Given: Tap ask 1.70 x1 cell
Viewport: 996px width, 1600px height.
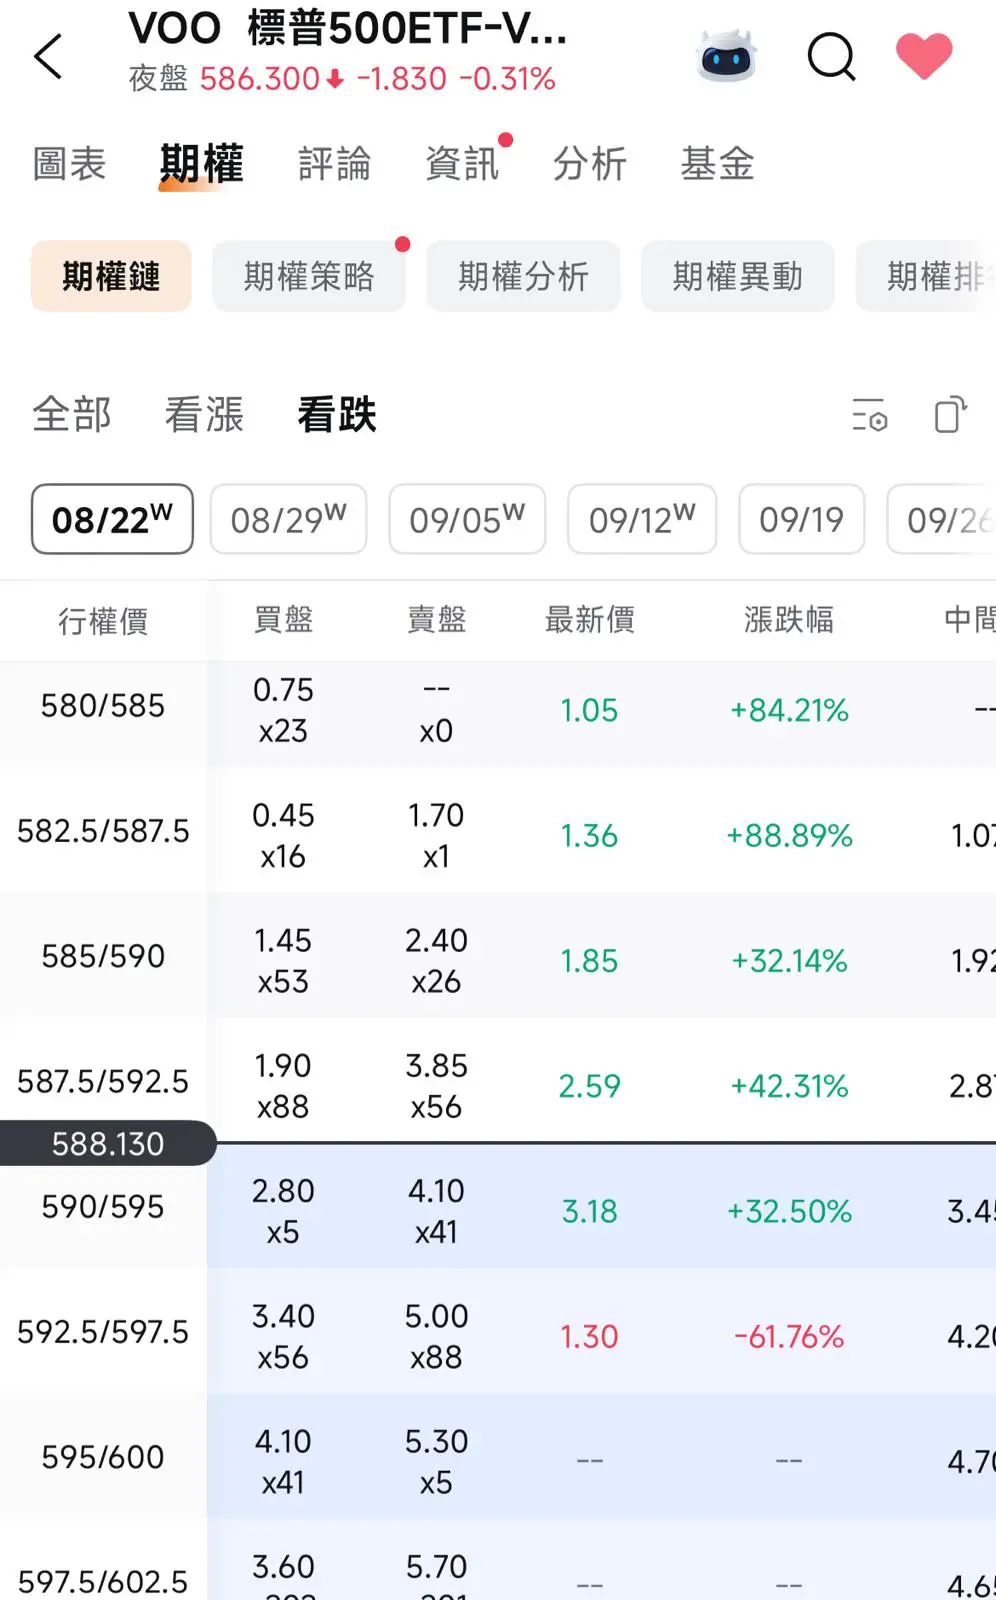Looking at the screenshot, I should tap(436, 835).
